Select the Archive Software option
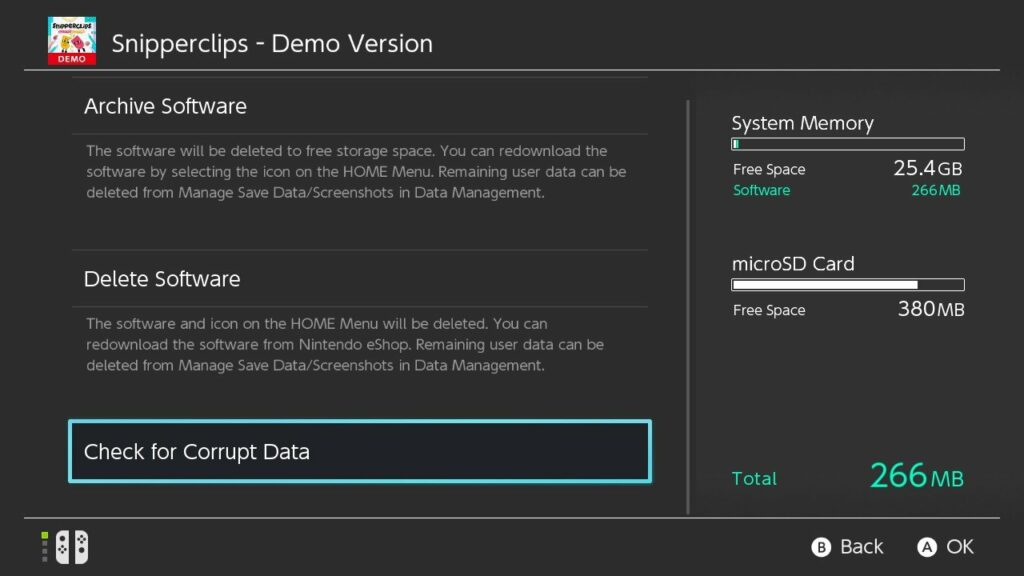 pos(360,106)
